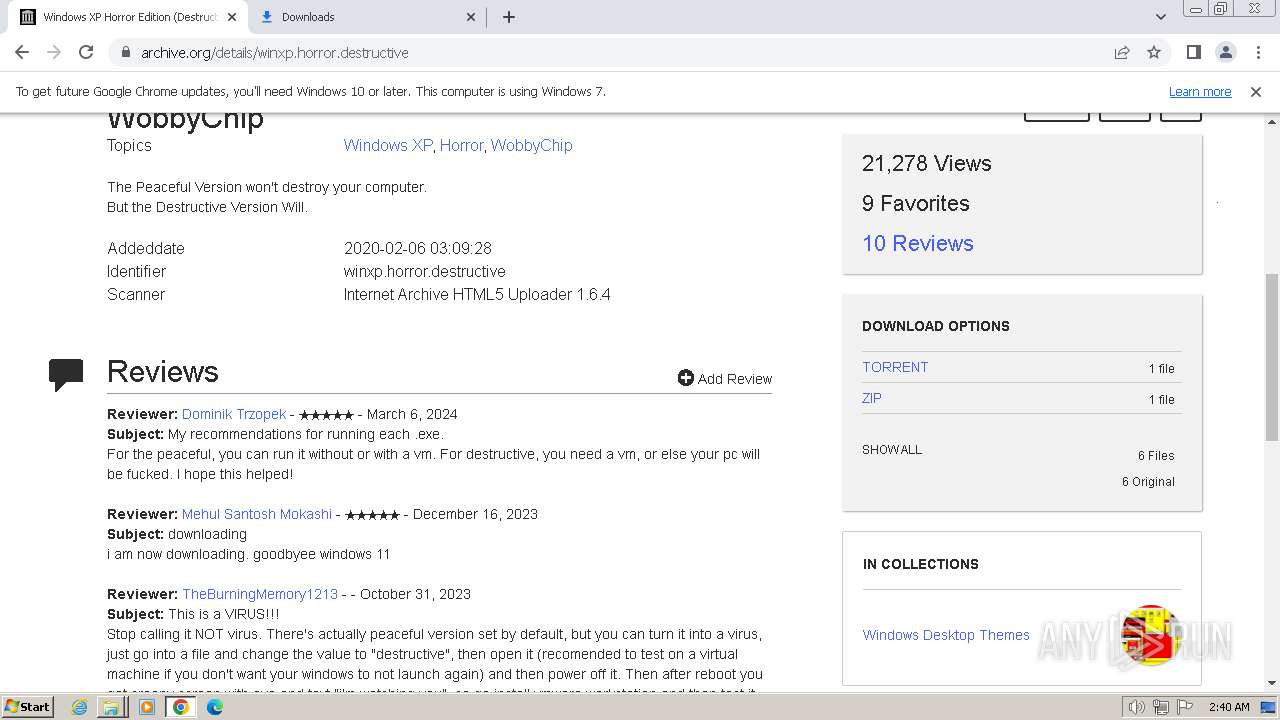1280x720 pixels.
Task: Open Microsoft Edge from the taskbar
Action: (215, 707)
